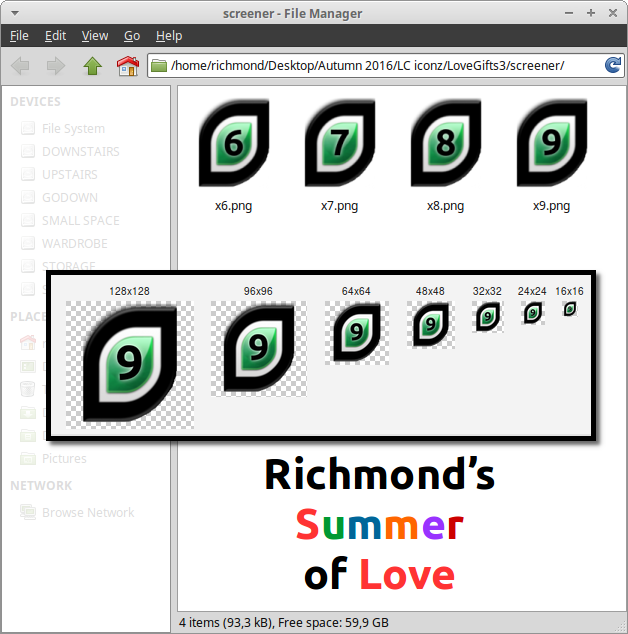
Task: Open Browse Network in the sidebar
Action: pyautogui.click(x=87, y=512)
